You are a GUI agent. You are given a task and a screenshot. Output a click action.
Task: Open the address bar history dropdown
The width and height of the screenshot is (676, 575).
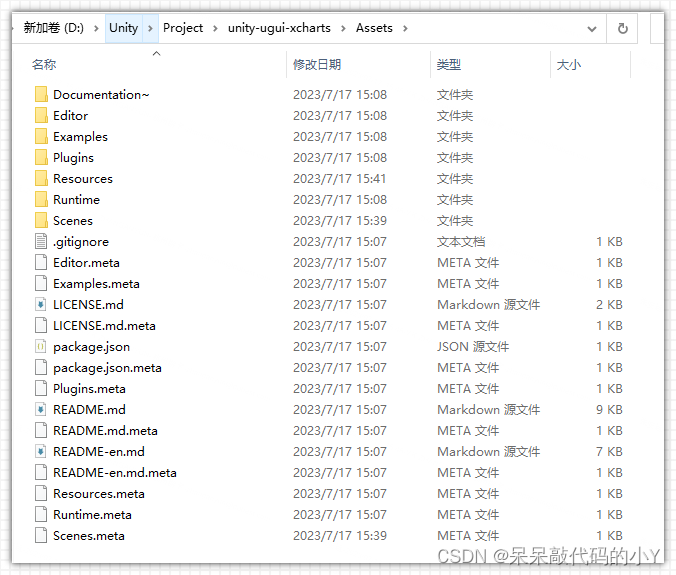[592, 28]
